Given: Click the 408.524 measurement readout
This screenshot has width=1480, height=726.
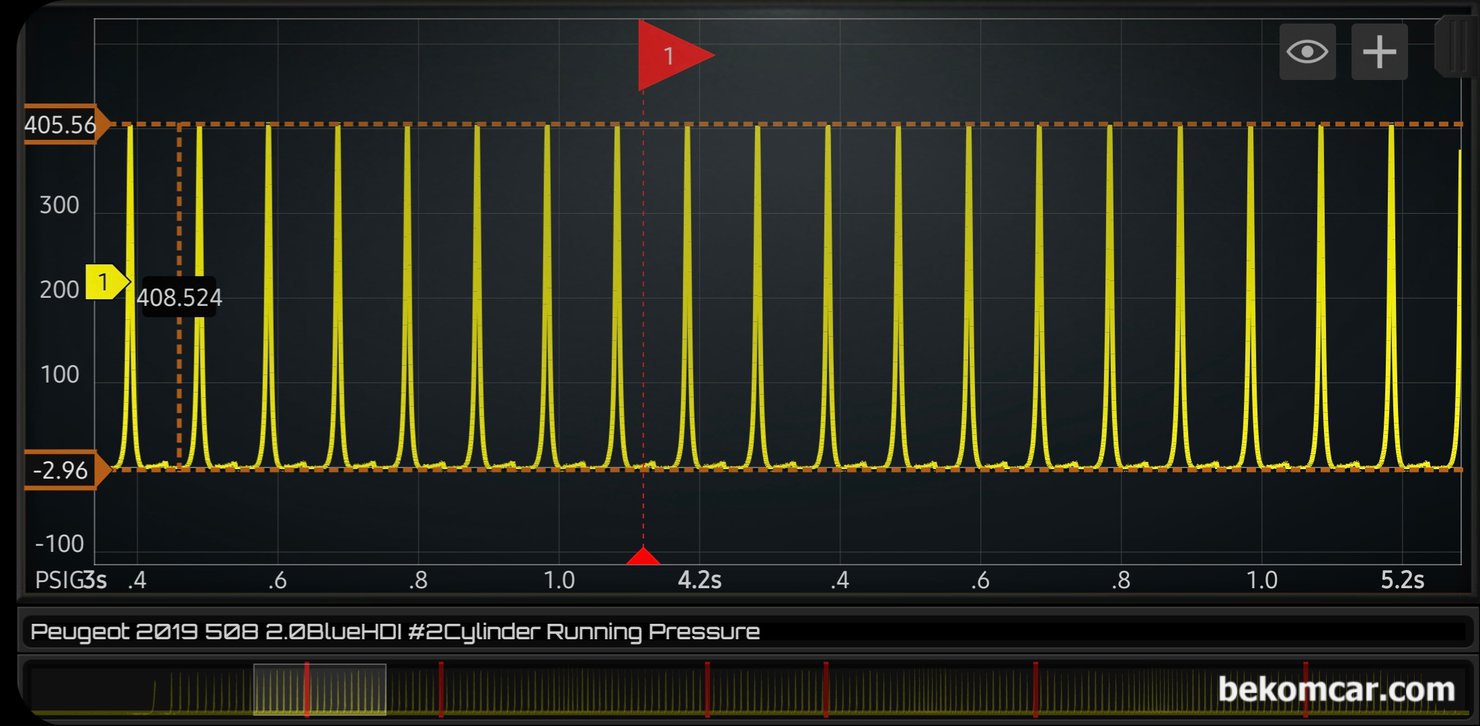Looking at the screenshot, I should pyautogui.click(x=179, y=297).
